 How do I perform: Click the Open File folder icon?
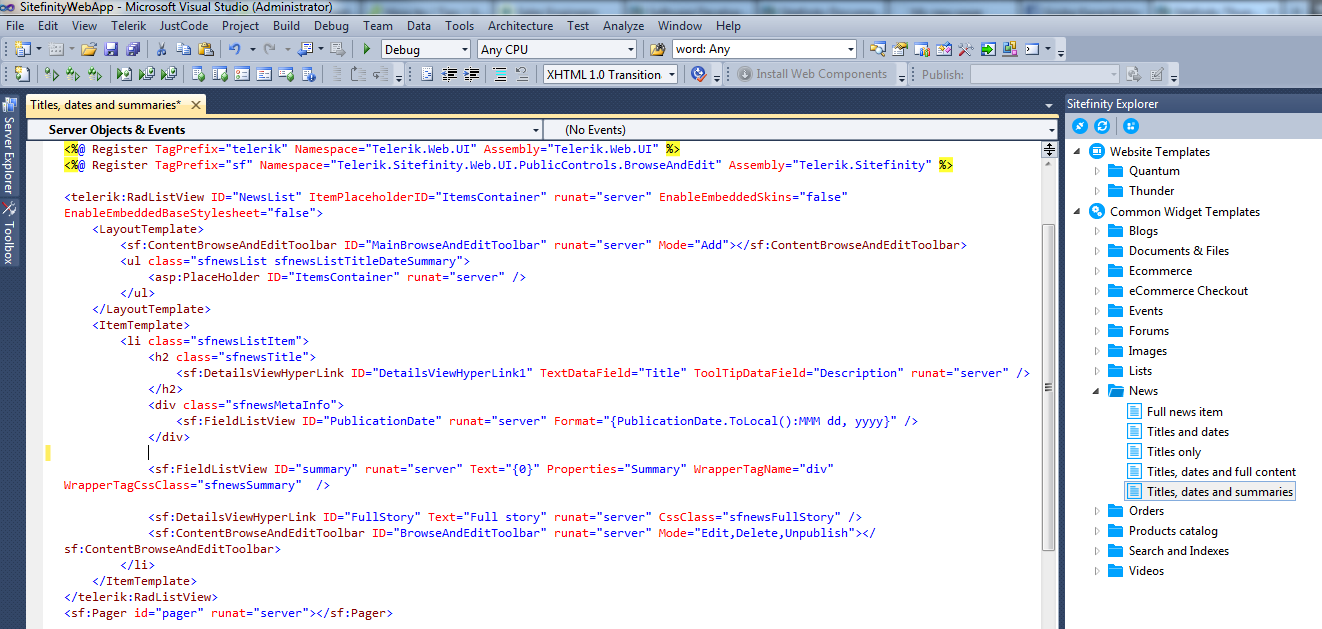[89, 49]
